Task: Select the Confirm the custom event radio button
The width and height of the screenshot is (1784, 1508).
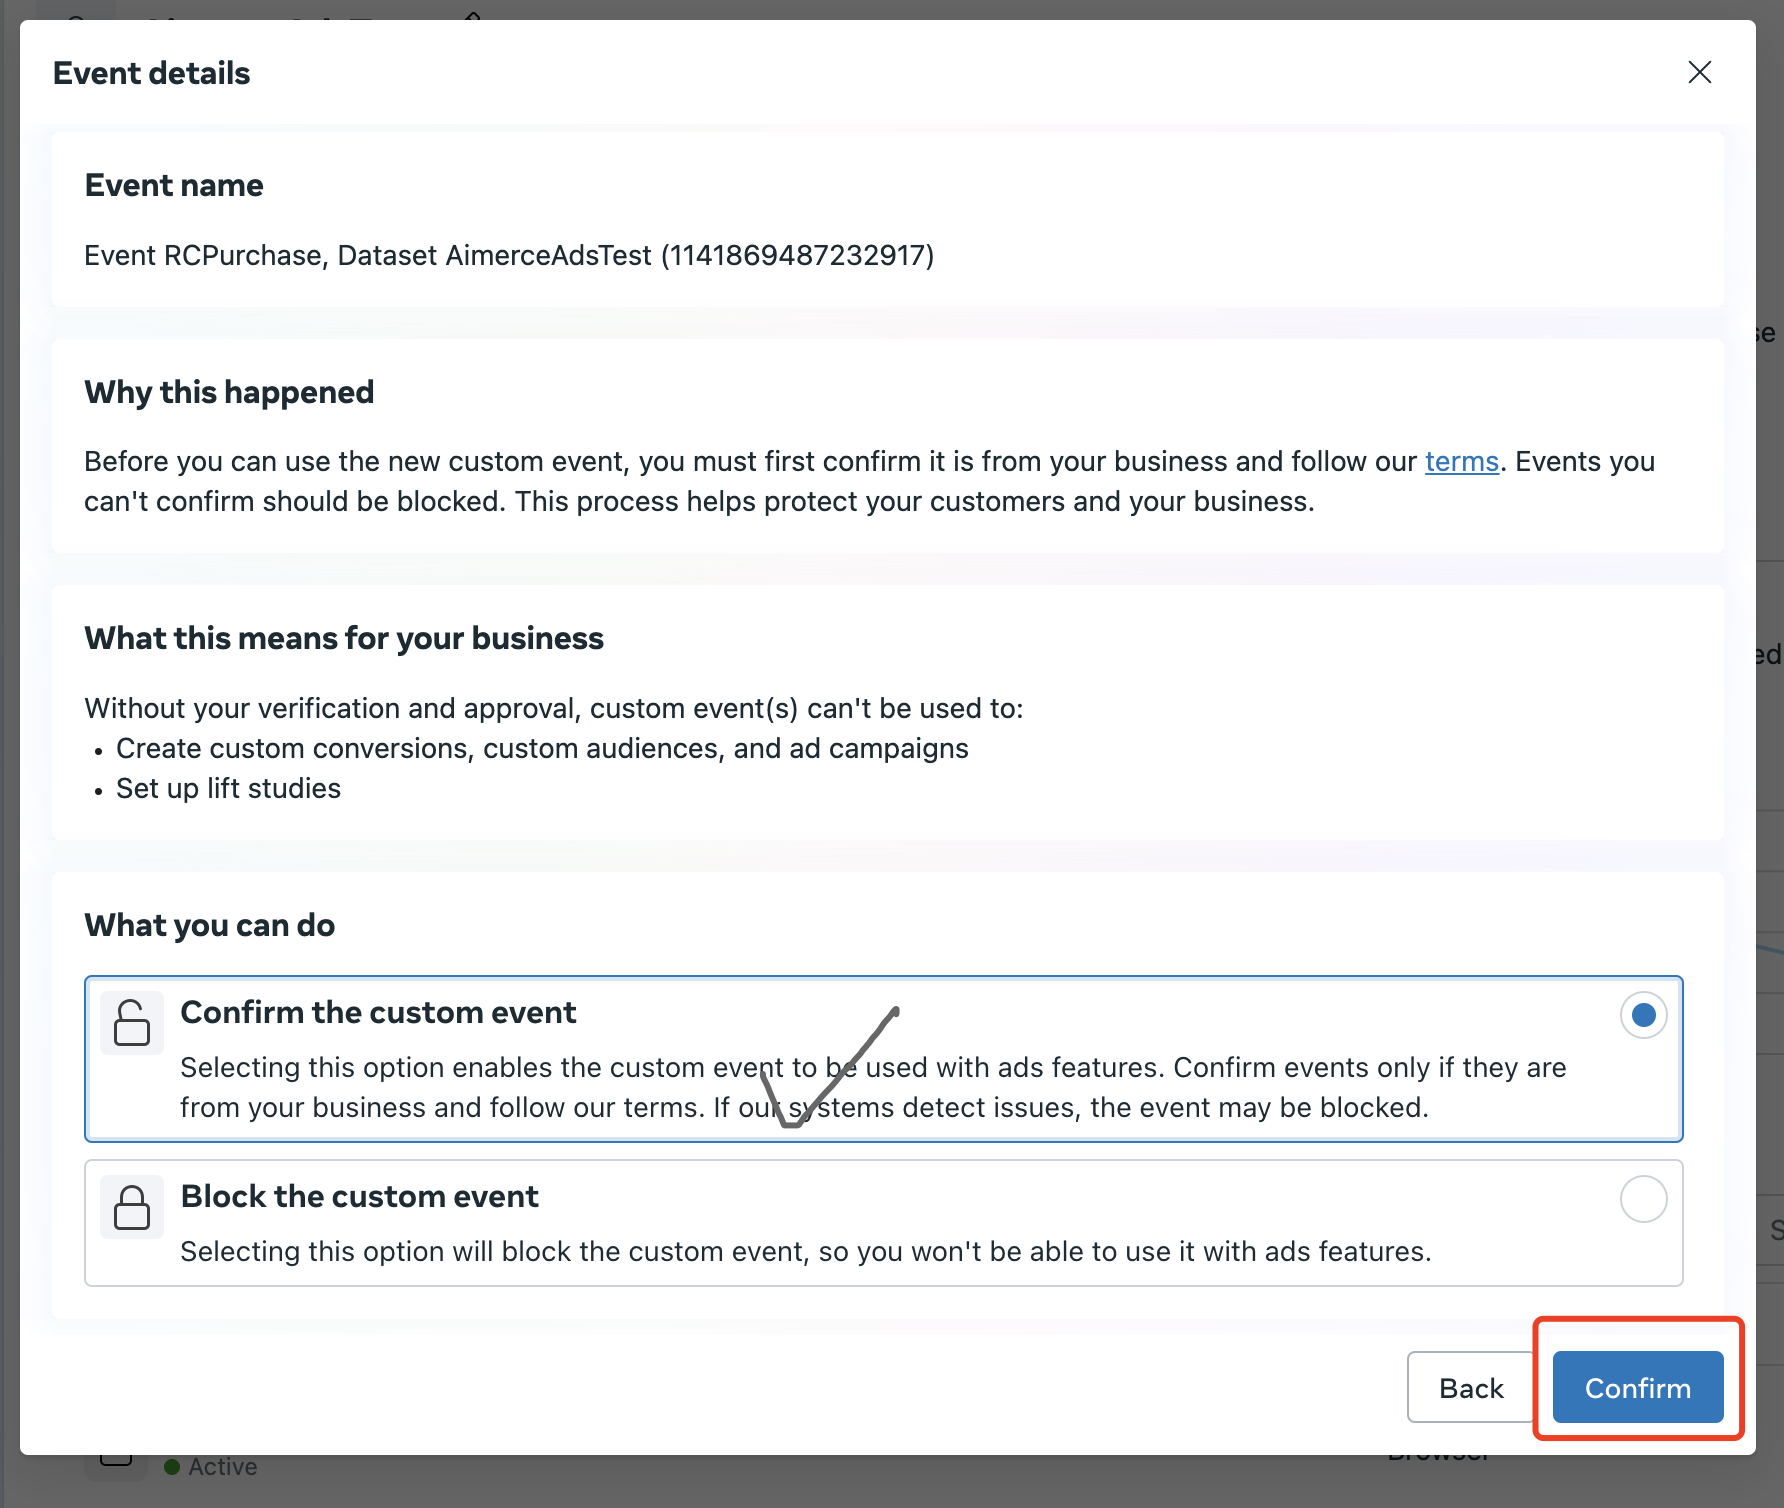Action: 1642,1015
